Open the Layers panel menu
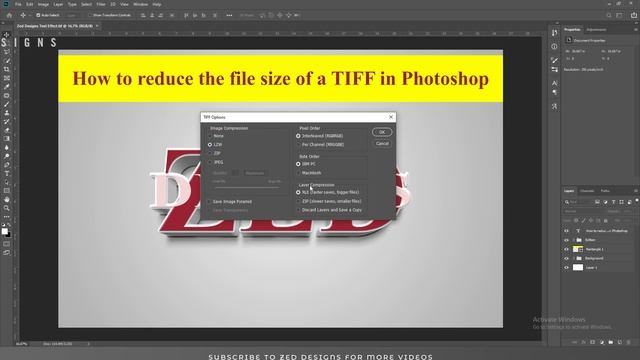Screen dimensions: 640x360 pyautogui.click(x=636, y=191)
